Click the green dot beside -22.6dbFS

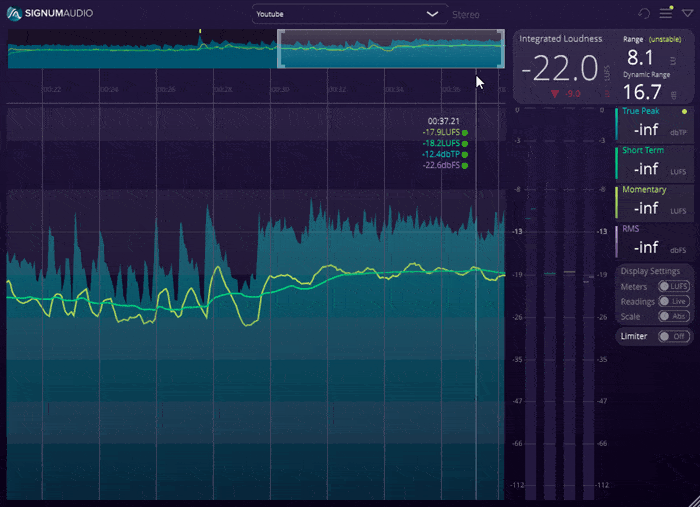[465, 165]
